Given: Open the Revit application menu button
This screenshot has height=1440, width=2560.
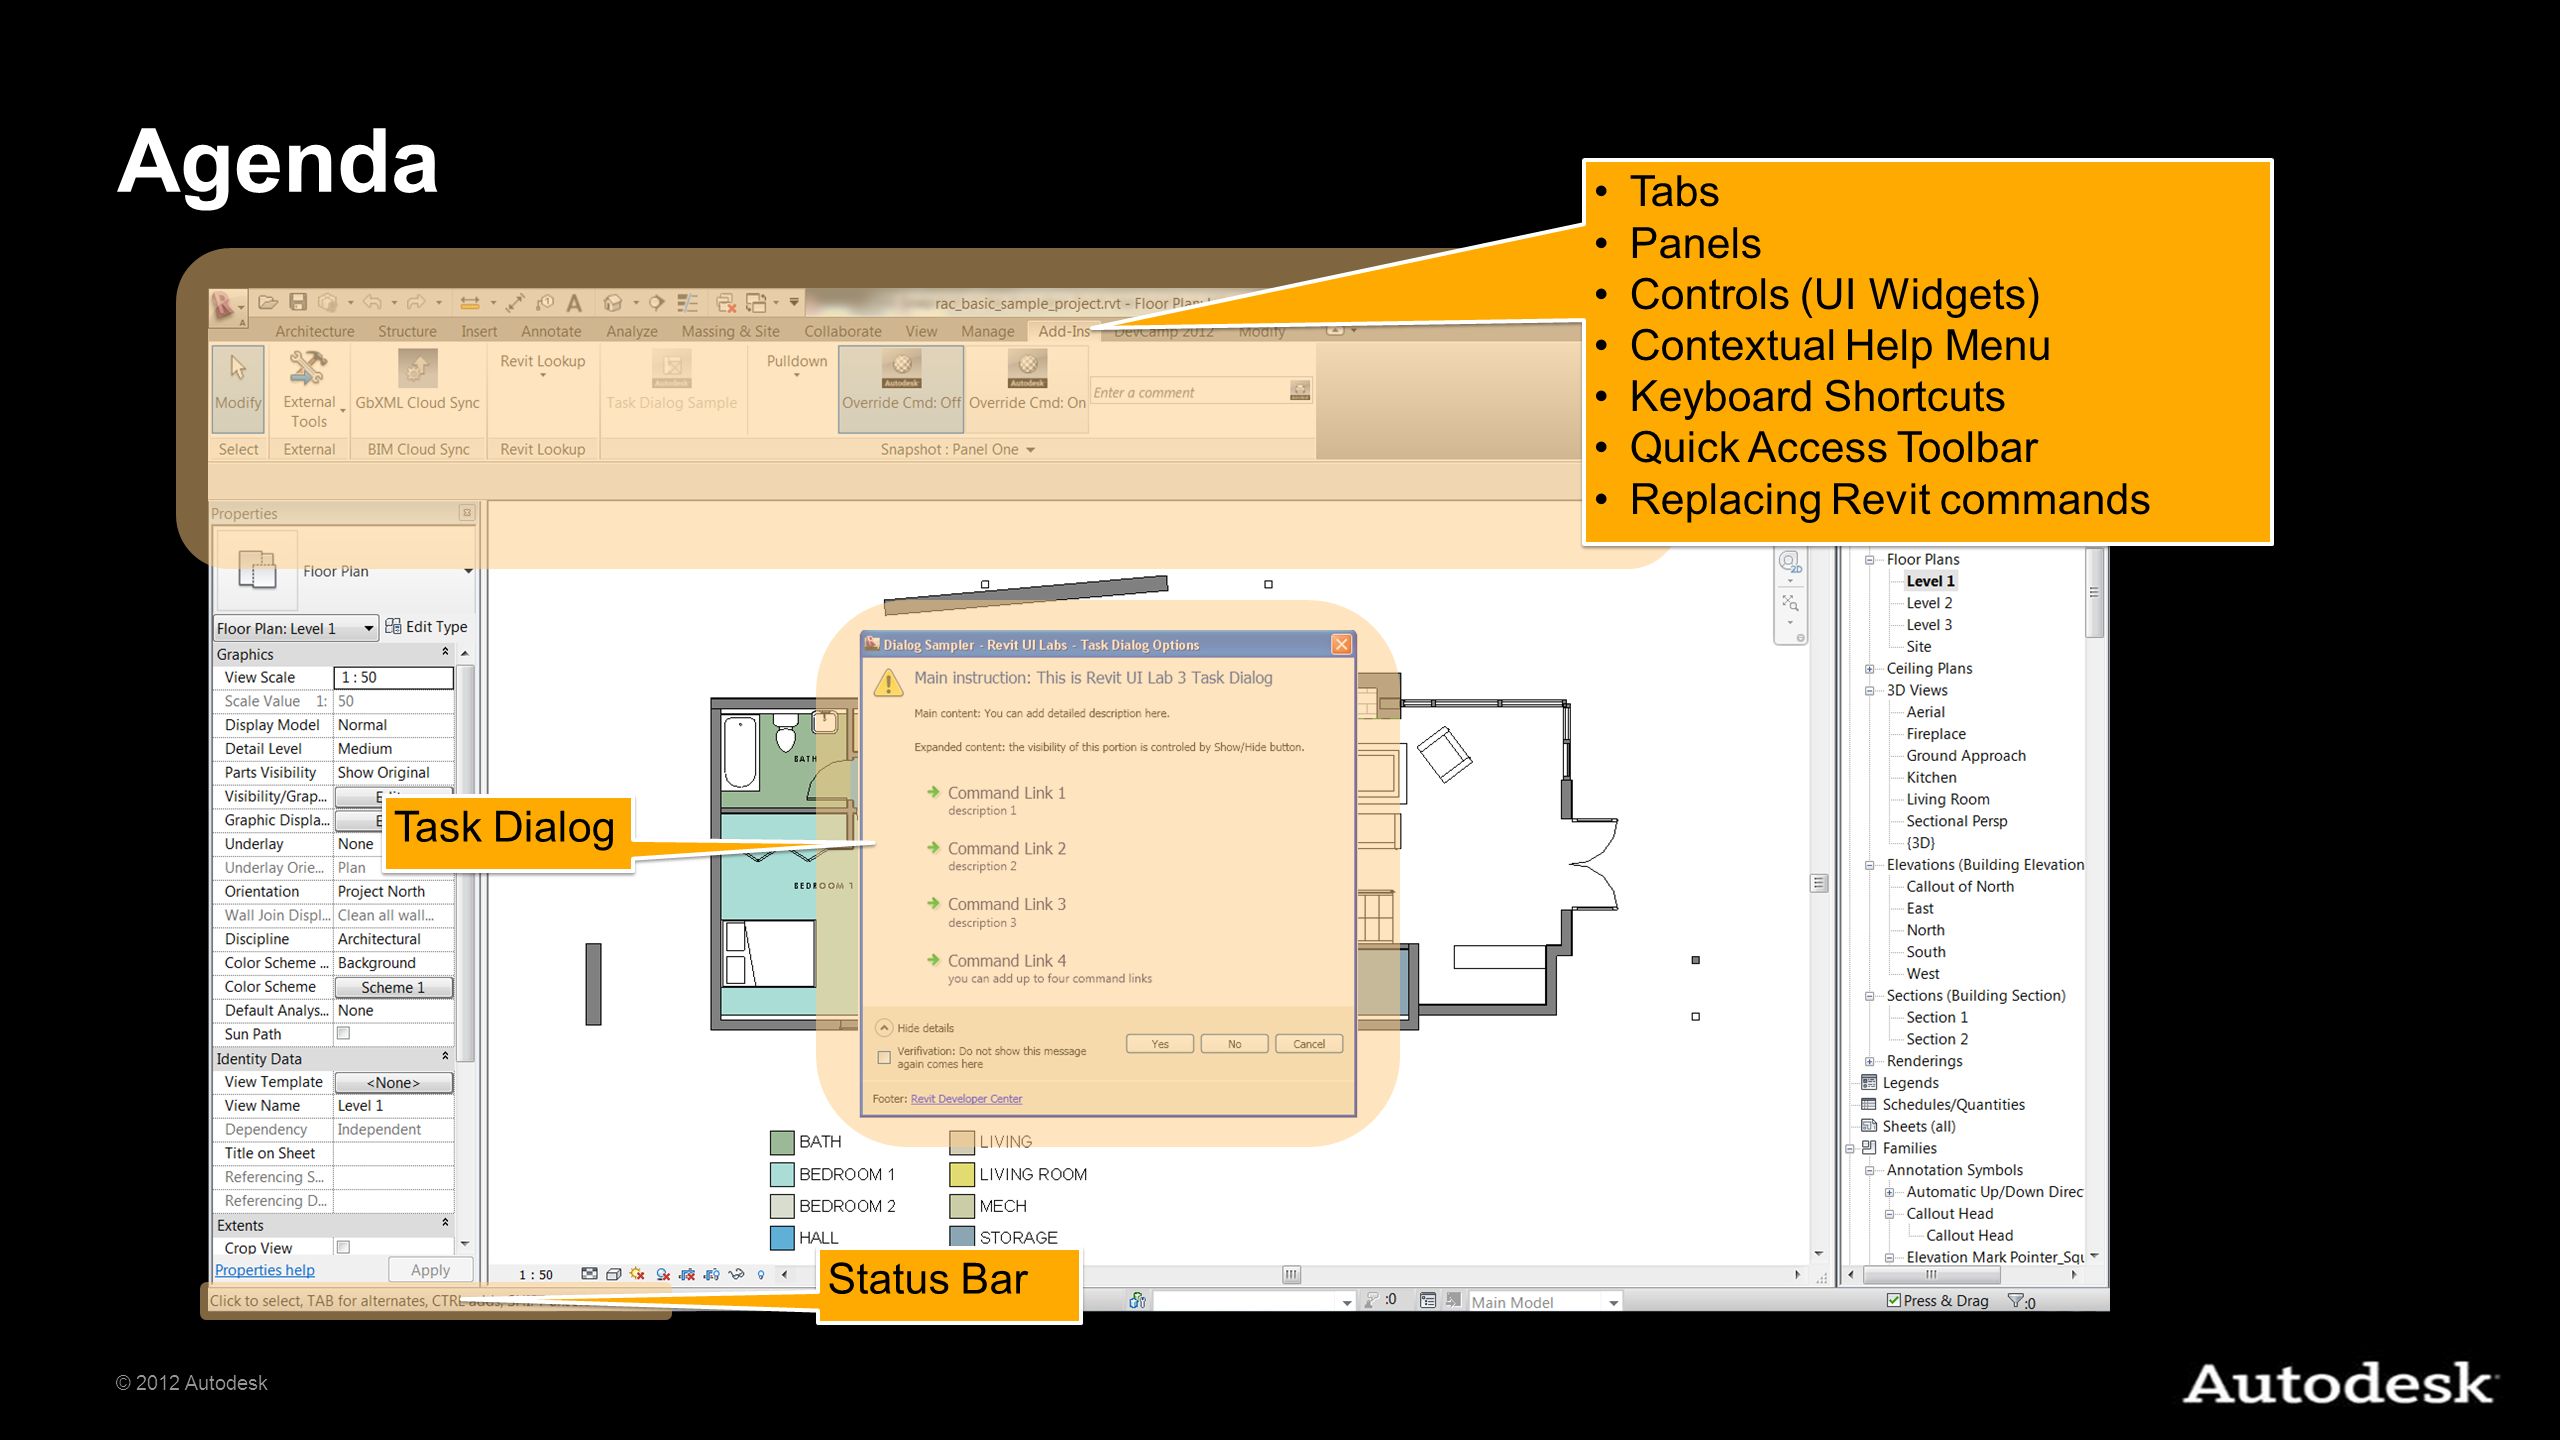Looking at the screenshot, I should [x=226, y=306].
